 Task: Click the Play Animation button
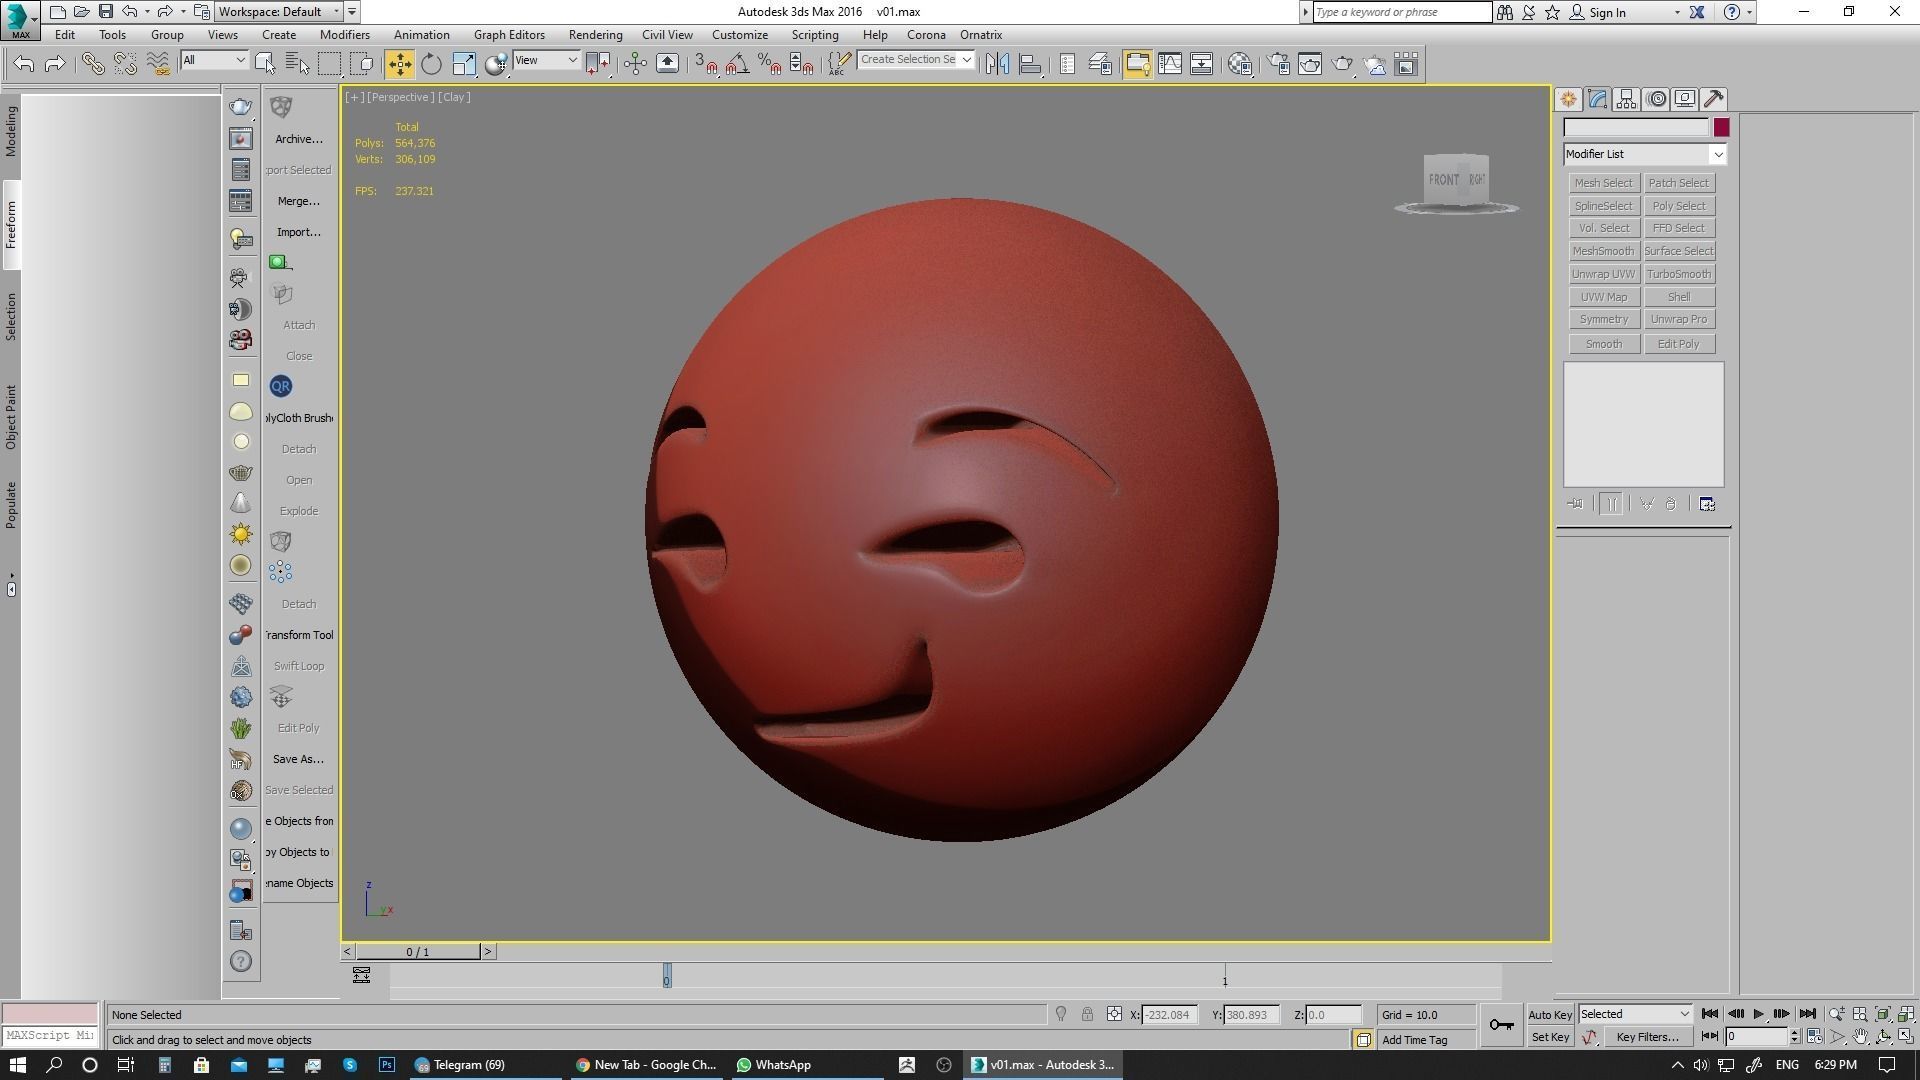coord(1758,1014)
